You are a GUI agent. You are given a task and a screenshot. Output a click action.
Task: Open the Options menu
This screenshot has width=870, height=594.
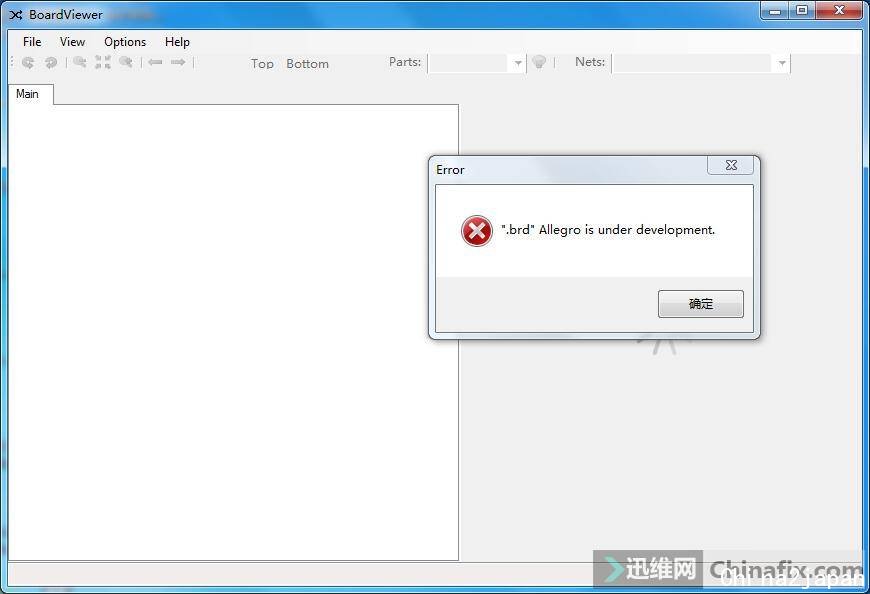pyautogui.click(x=125, y=42)
